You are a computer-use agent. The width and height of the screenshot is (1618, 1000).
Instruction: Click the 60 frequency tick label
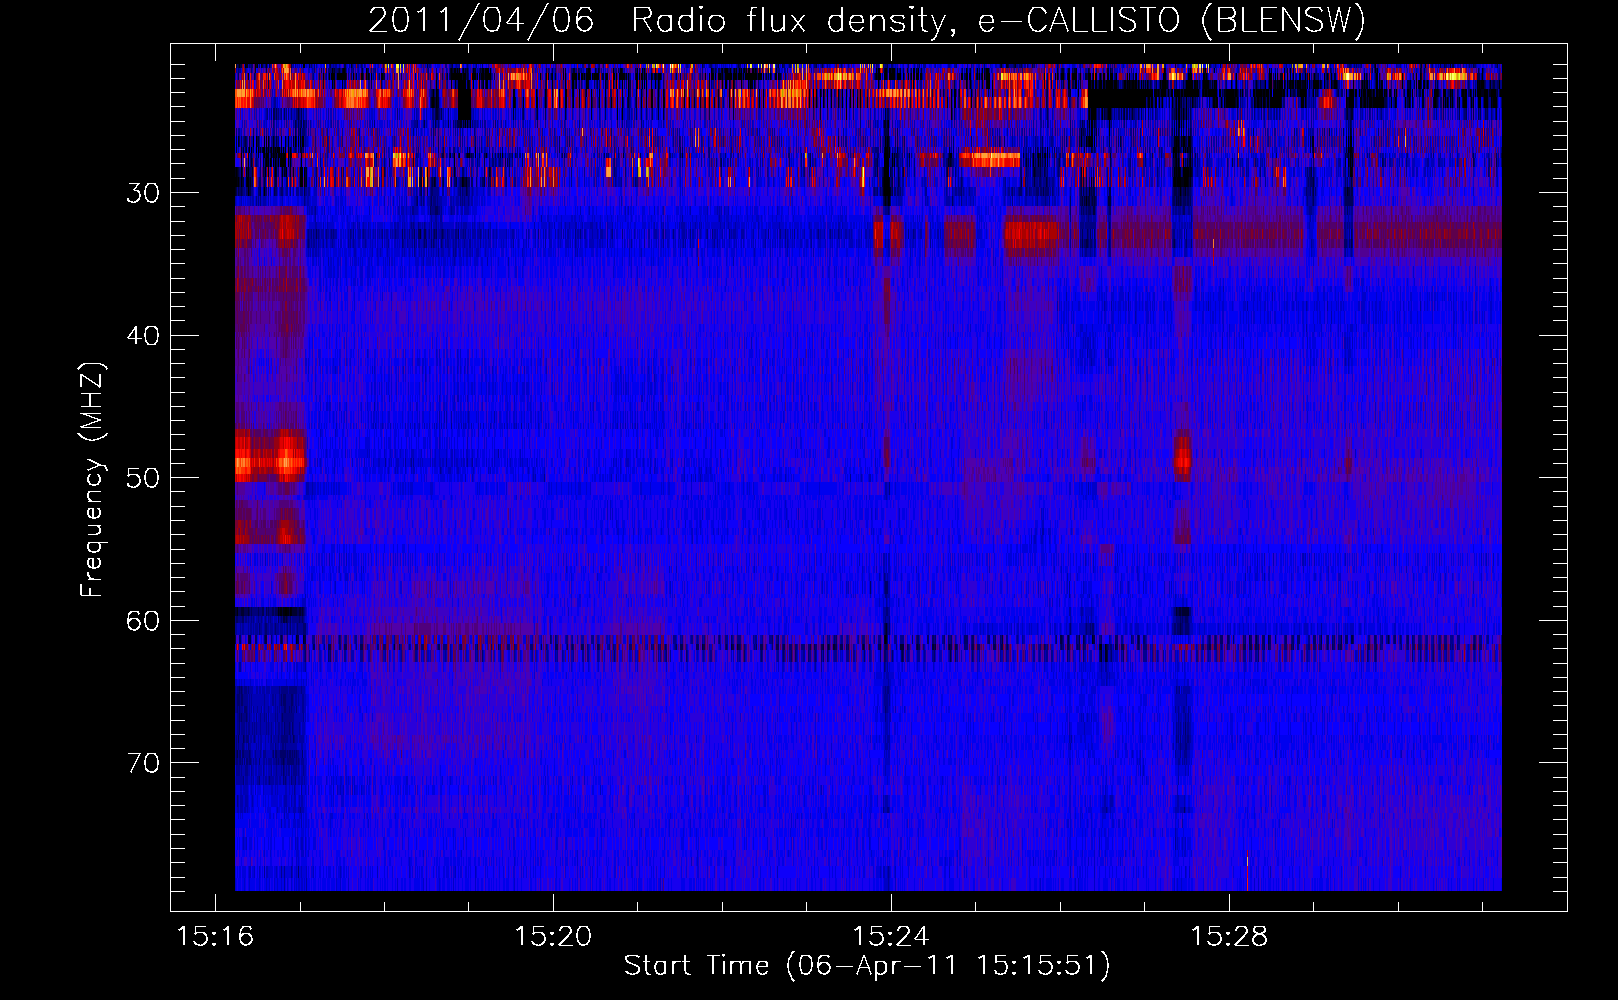(x=143, y=621)
